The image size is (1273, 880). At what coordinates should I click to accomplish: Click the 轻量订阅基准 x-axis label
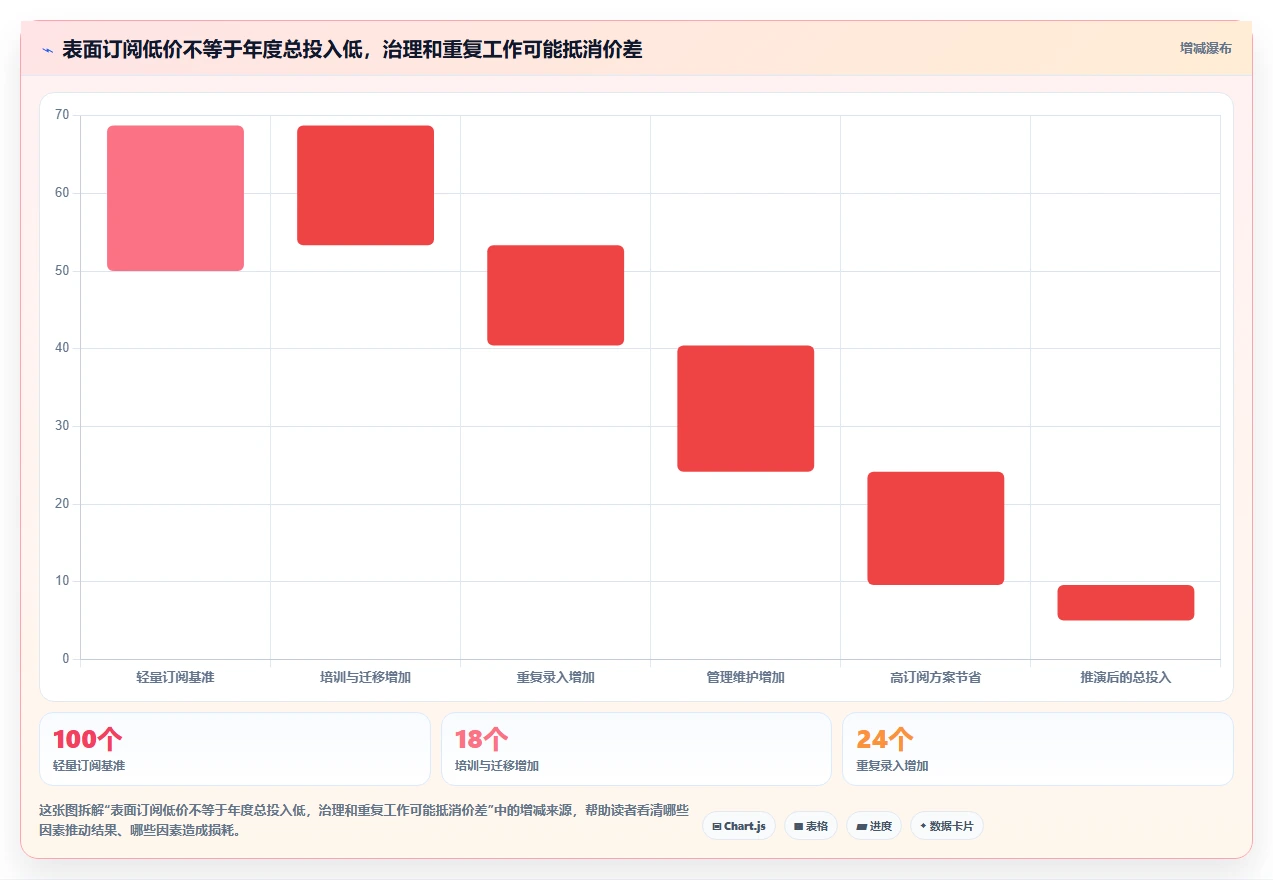[175, 677]
